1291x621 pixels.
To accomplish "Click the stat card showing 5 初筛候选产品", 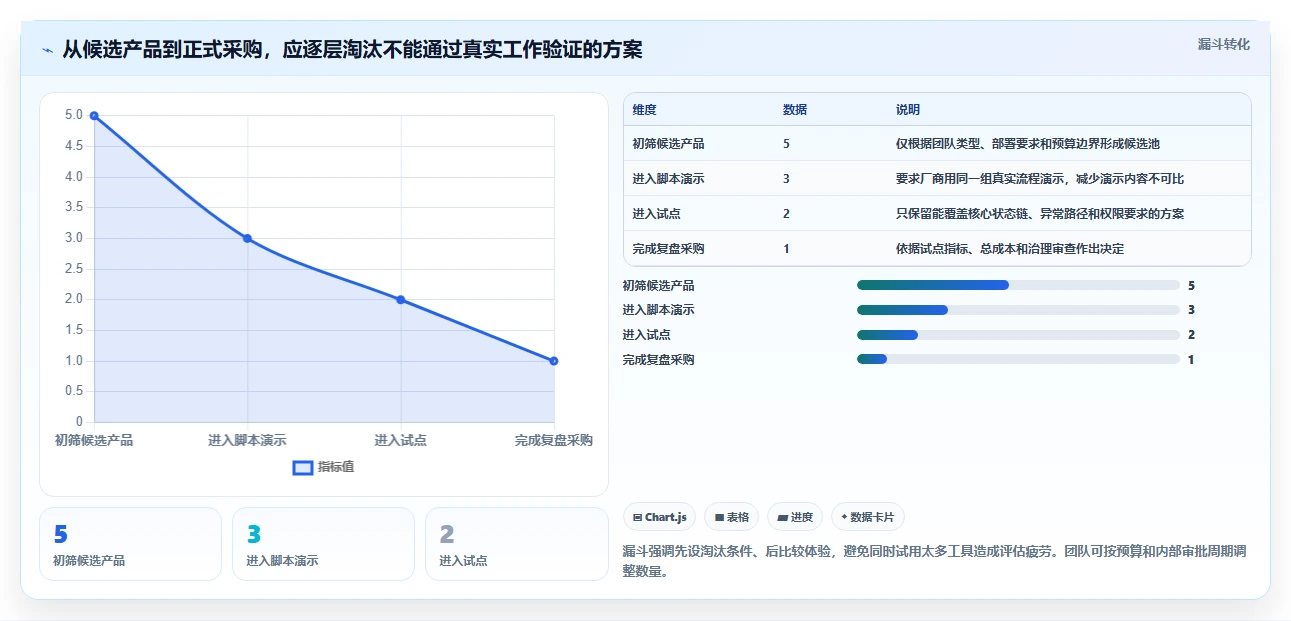I will coord(130,544).
